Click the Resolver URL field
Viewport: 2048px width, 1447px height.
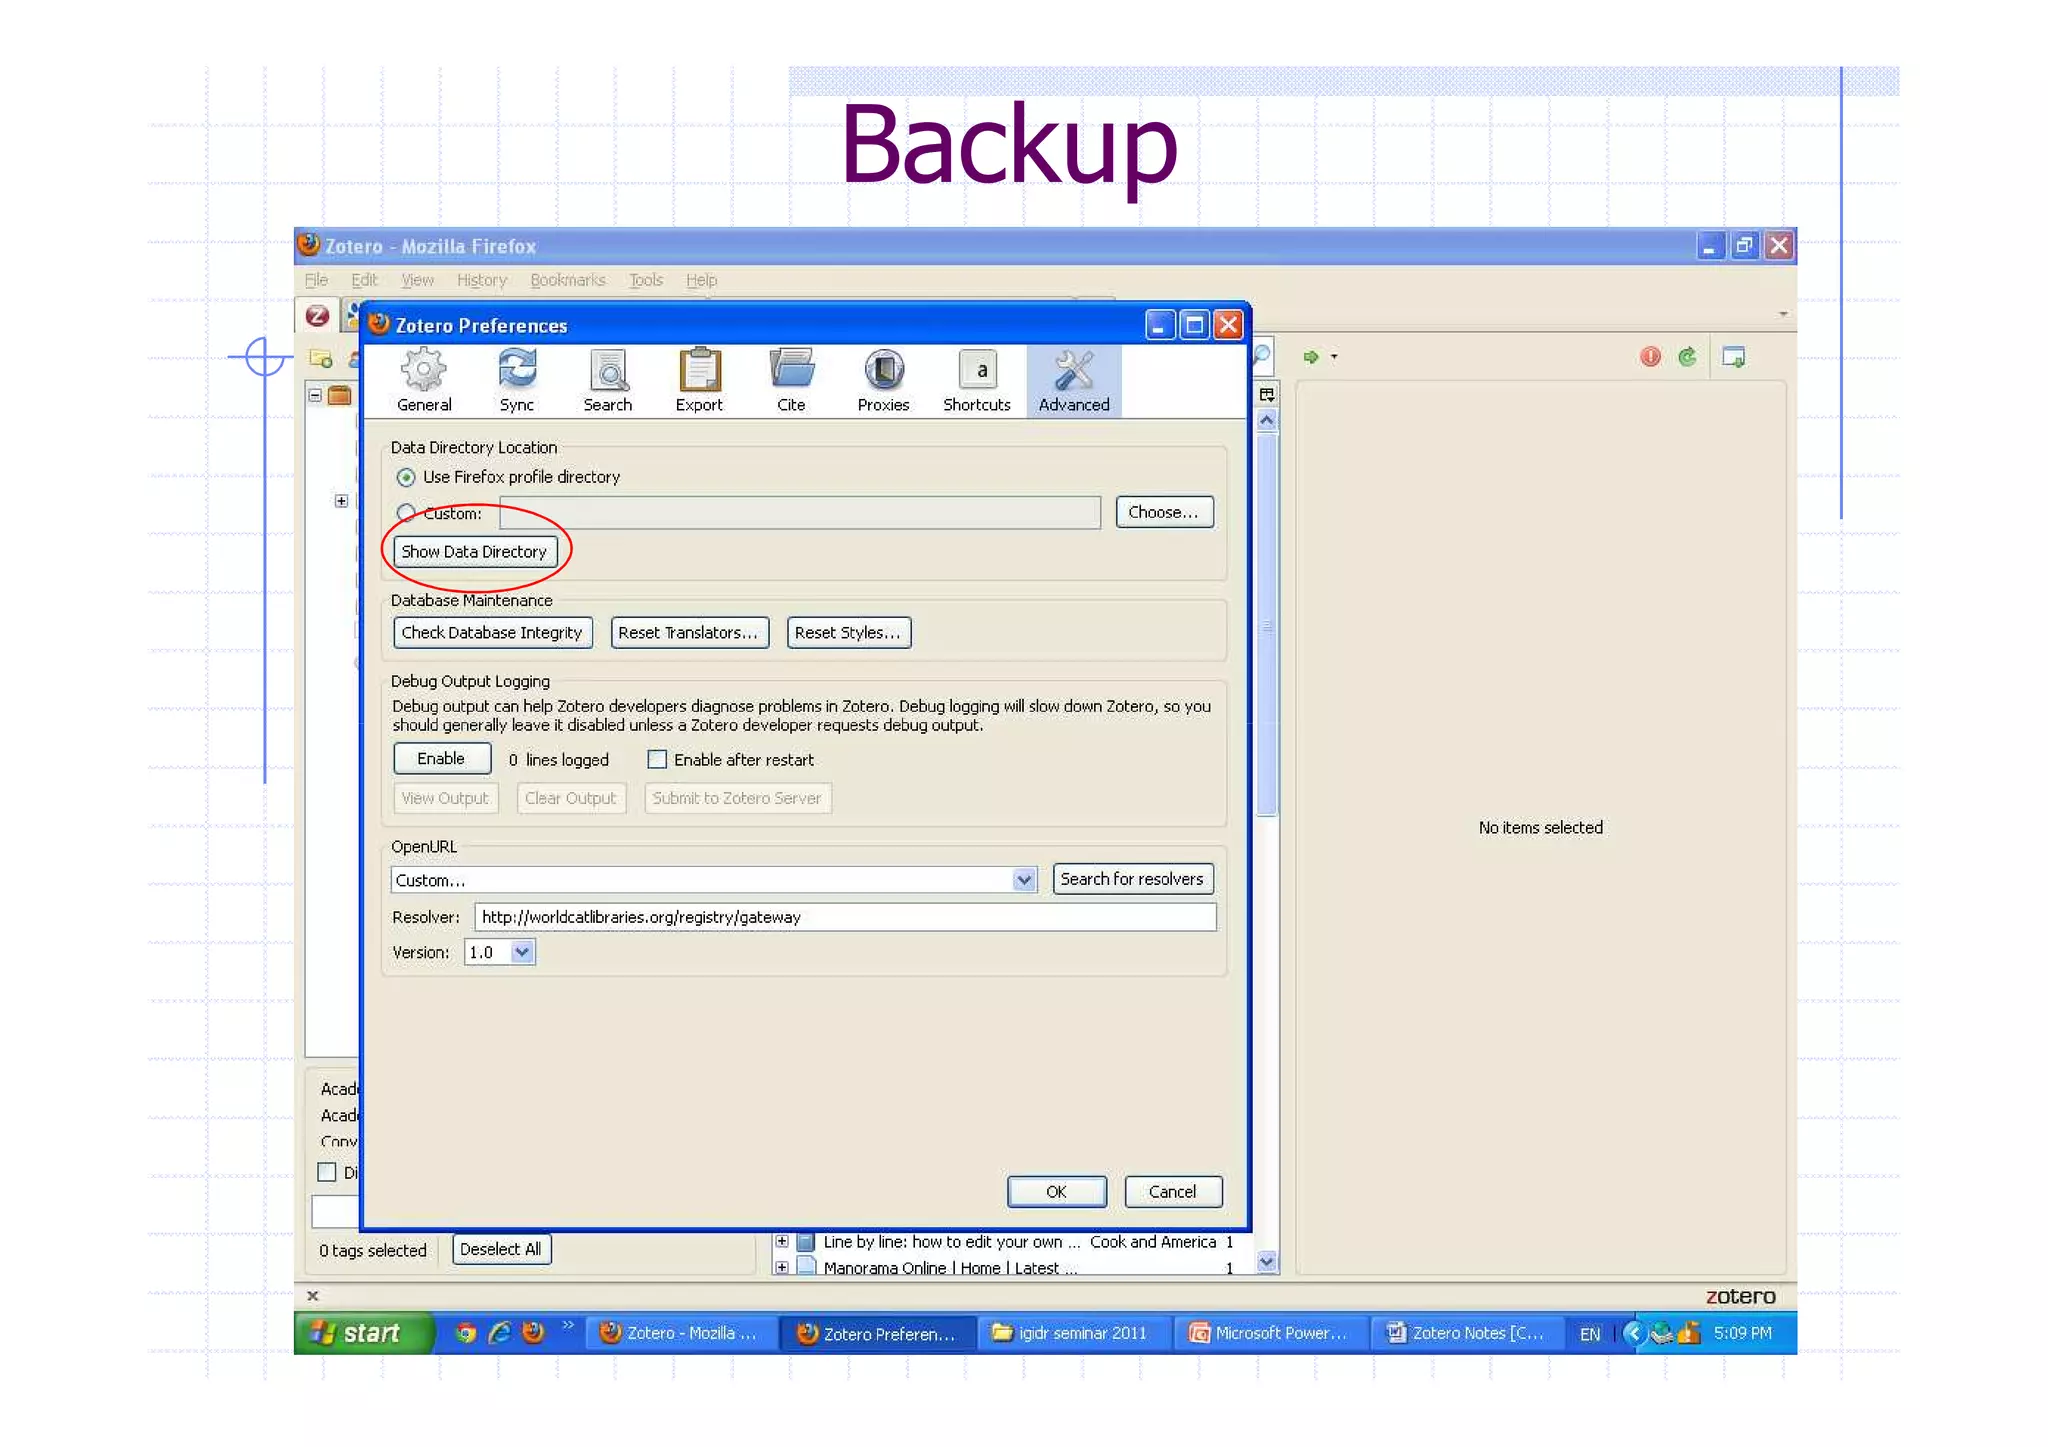click(846, 917)
